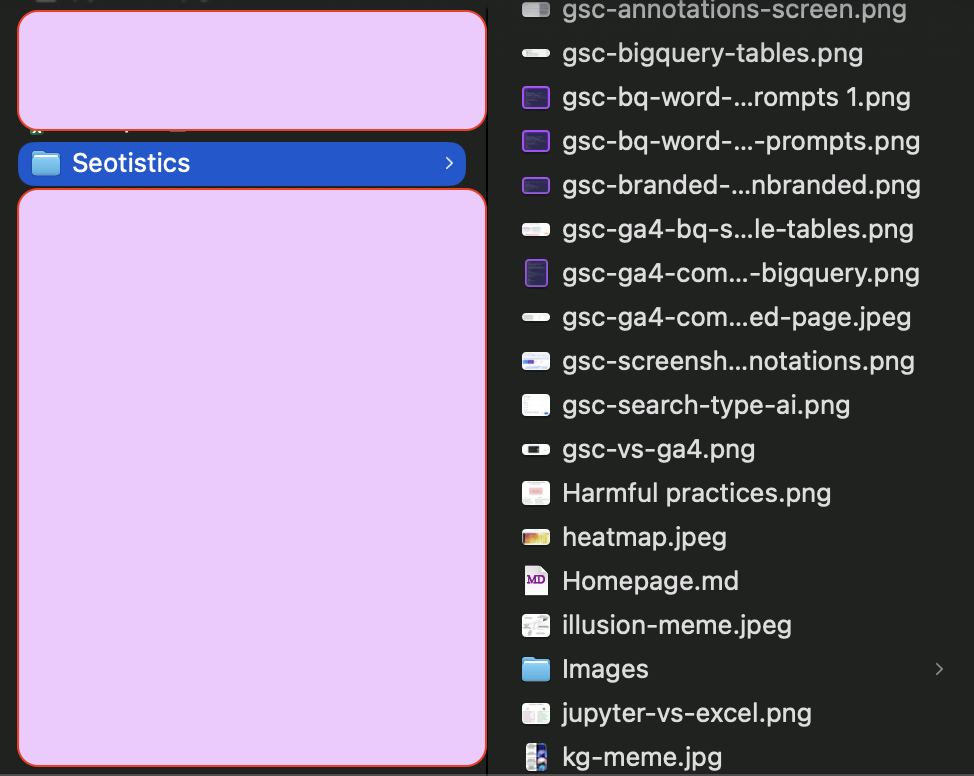This screenshot has width=974, height=776.
Task: Click the heatmap.jpeg thumbnail icon
Action: coord(537,537)
